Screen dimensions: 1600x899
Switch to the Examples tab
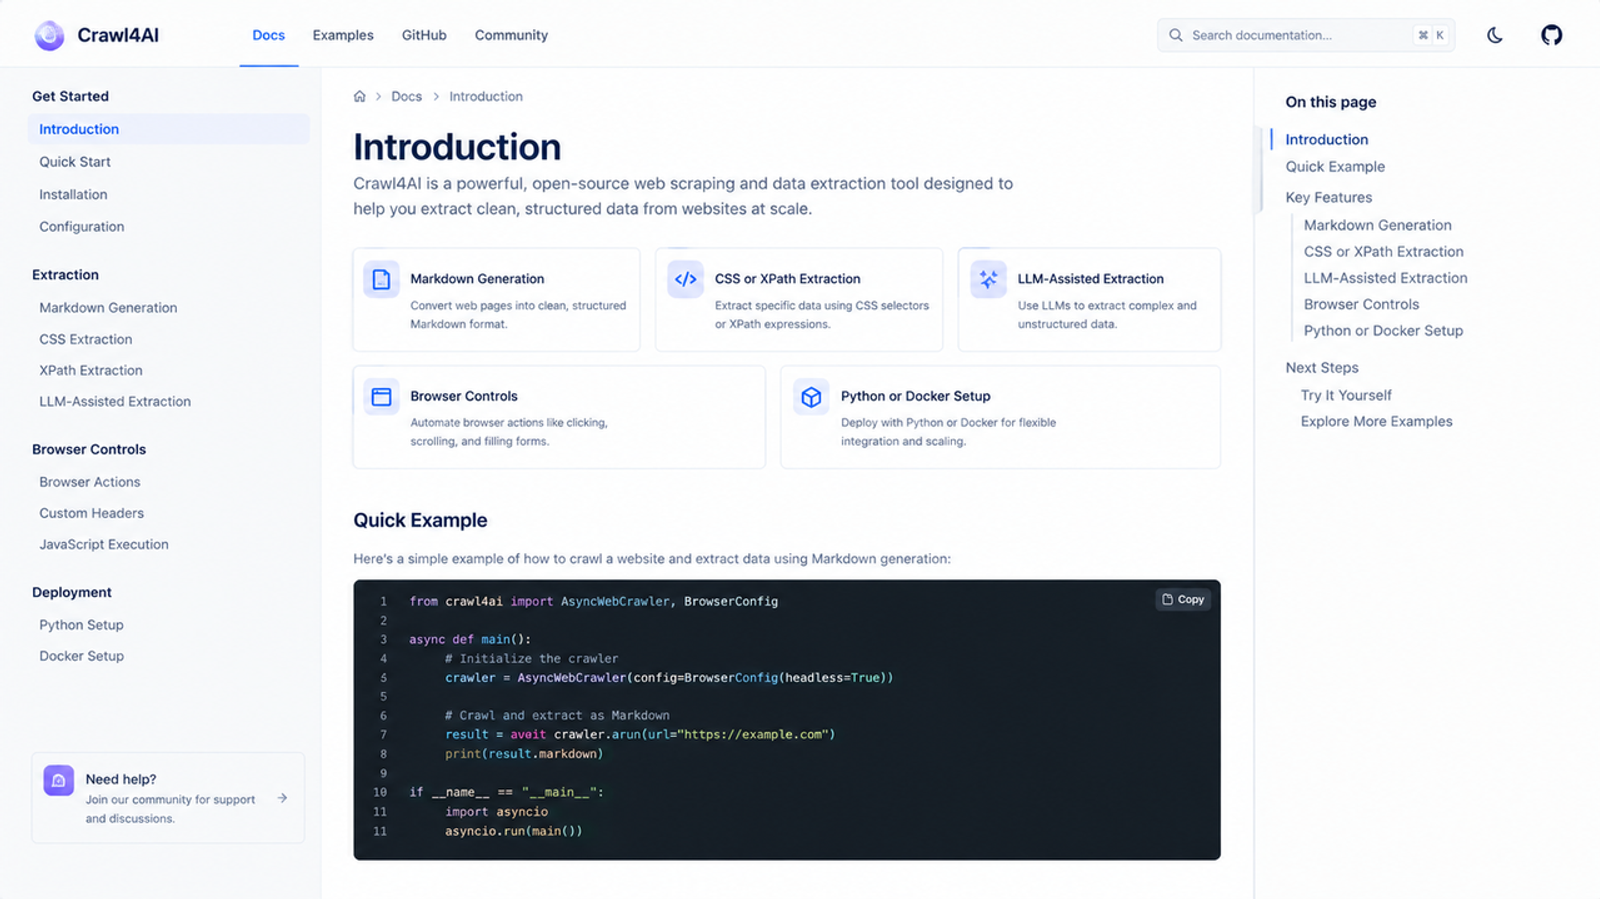tap(343, 35)
